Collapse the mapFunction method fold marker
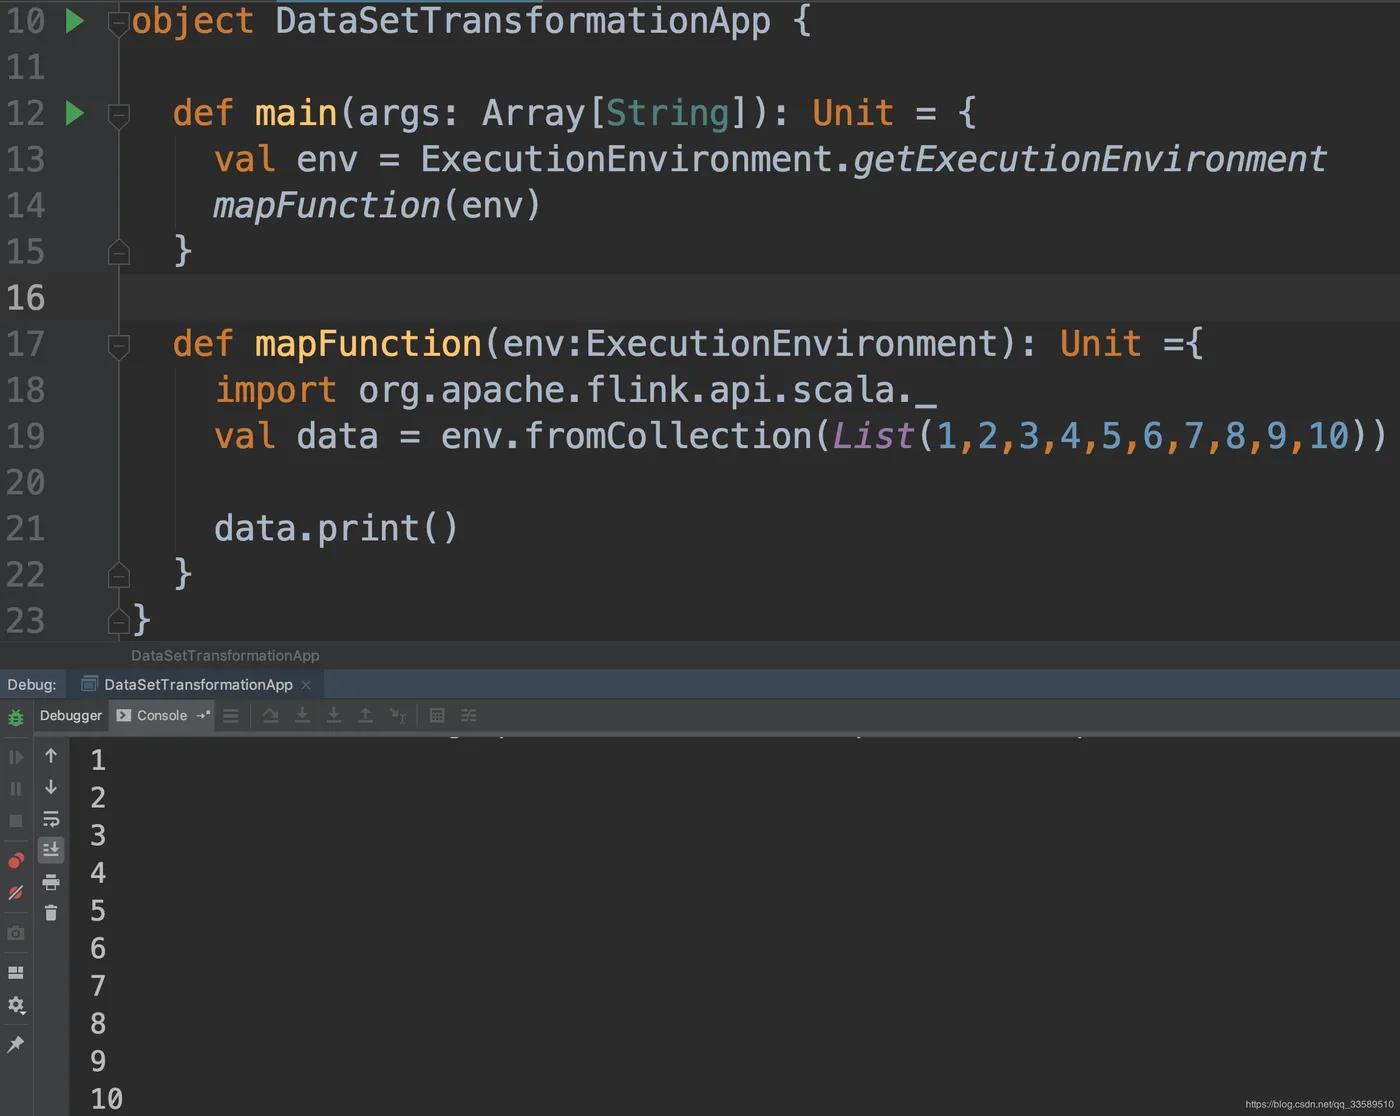This screenshot has height=1116, width=1400. pyautogui.click(x=118, y=346)
